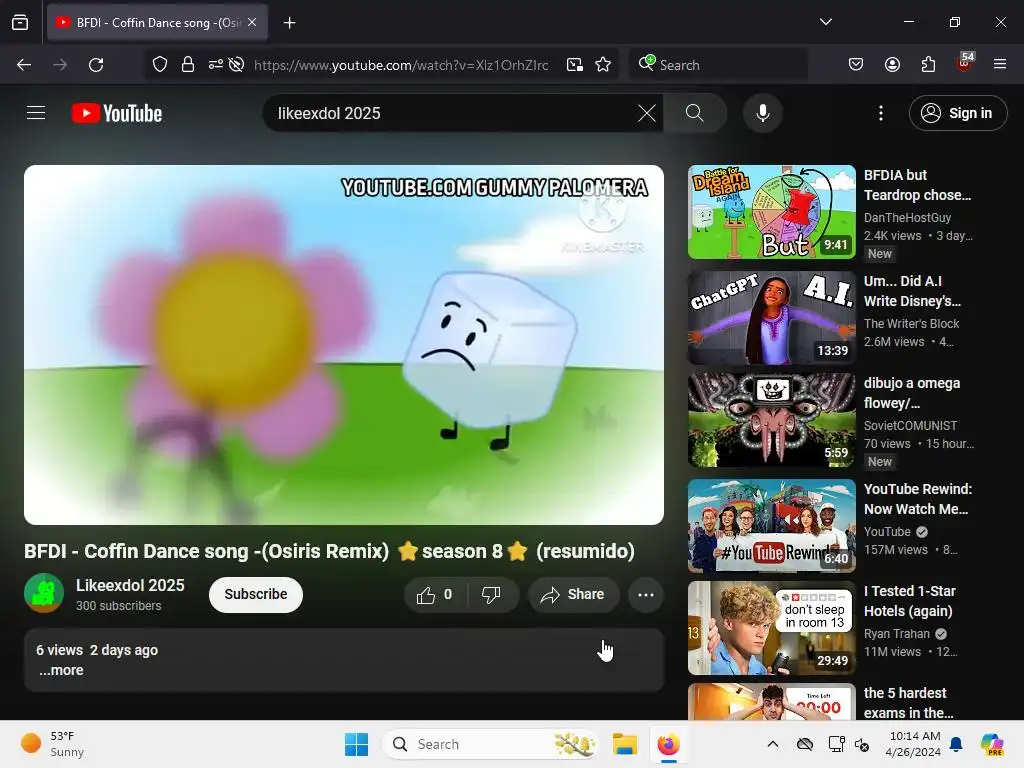Open the Firefox account icon
The image size is (1024, 768).
pos(892,65)
